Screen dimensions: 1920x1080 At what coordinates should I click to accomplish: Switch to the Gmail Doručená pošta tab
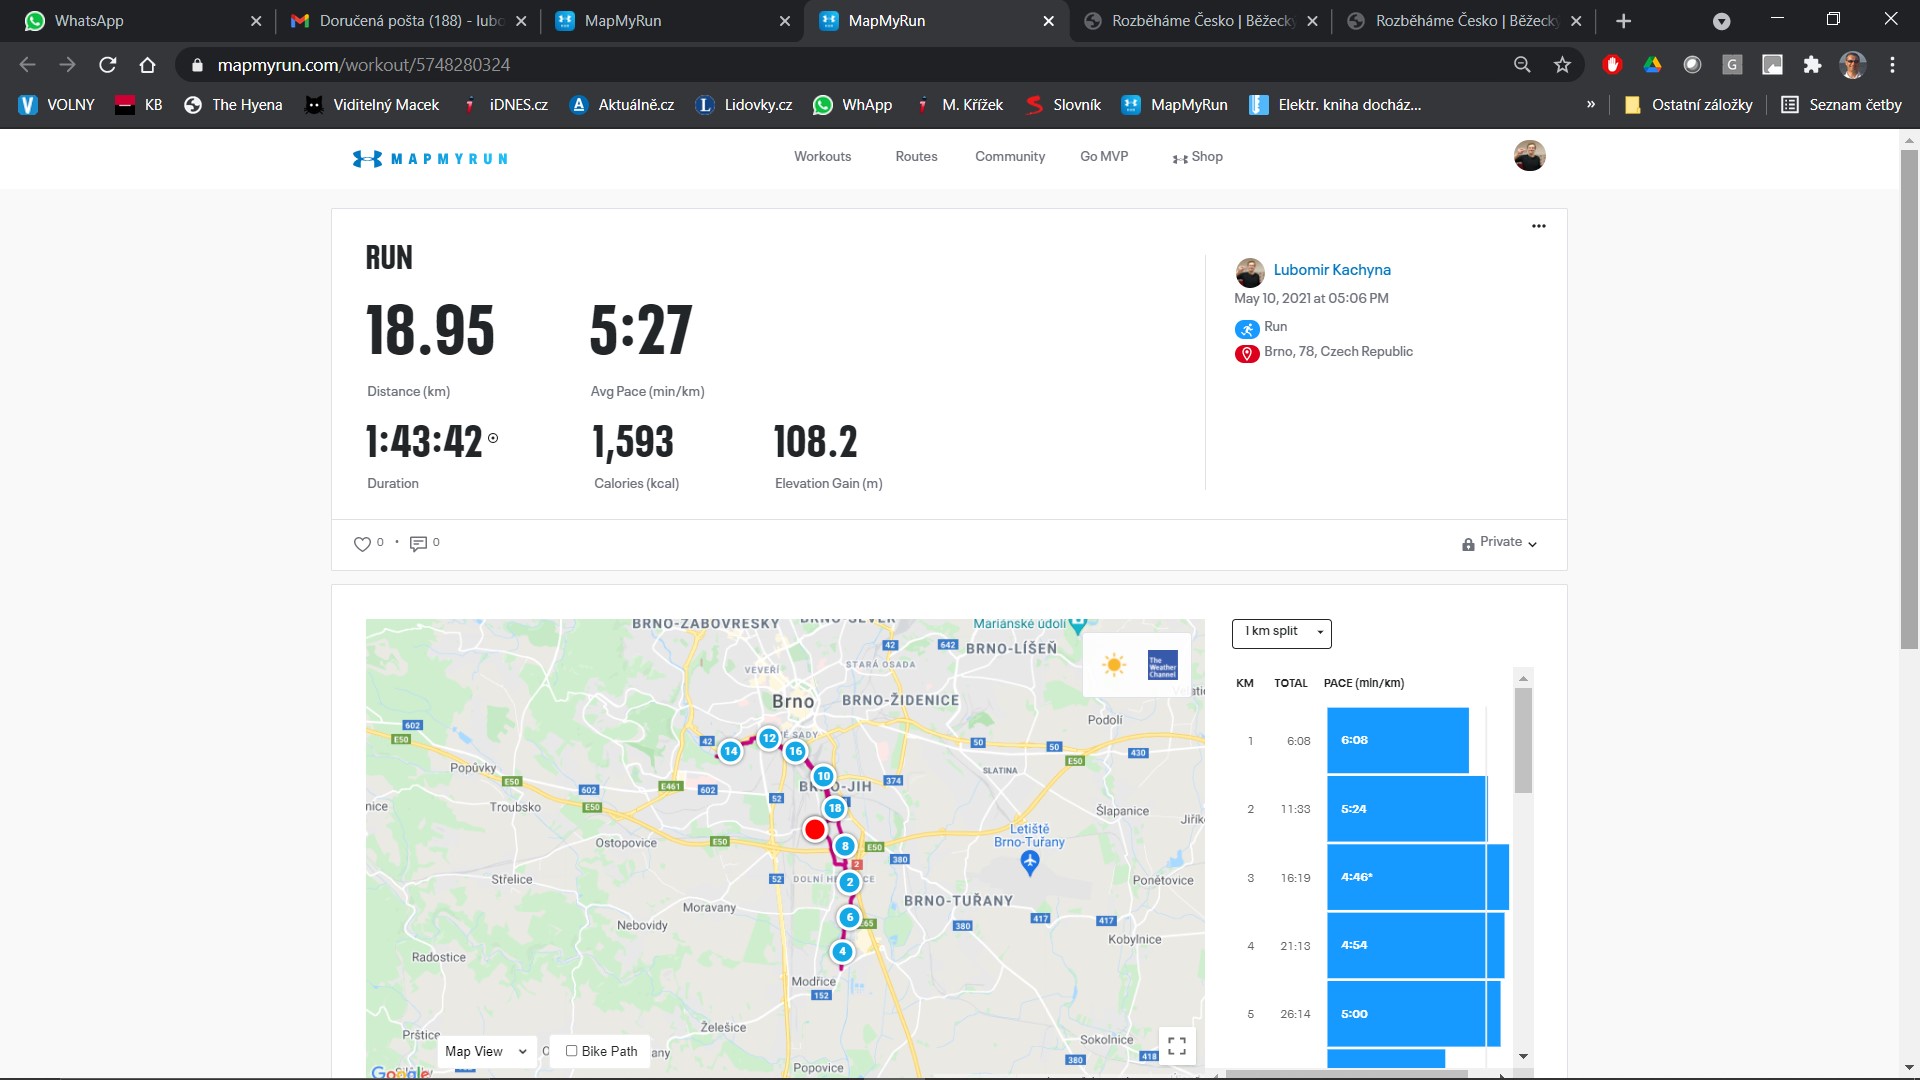point(407,21)
